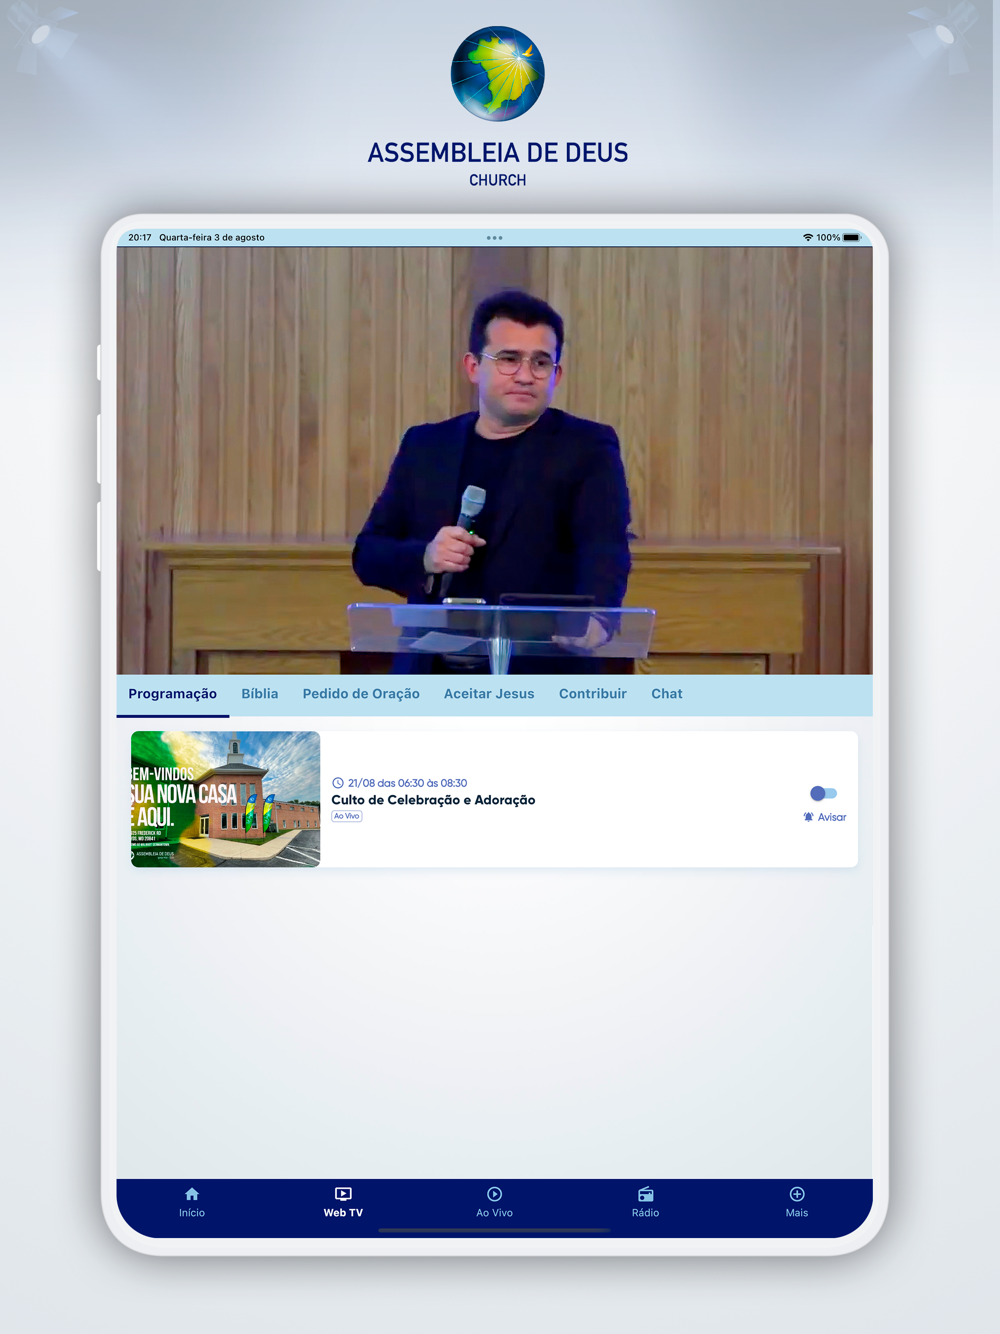1000x1334 pixels.
Task: Open the Rádio radio icon
Action: pyautogui.click(x=646, y=1194)
